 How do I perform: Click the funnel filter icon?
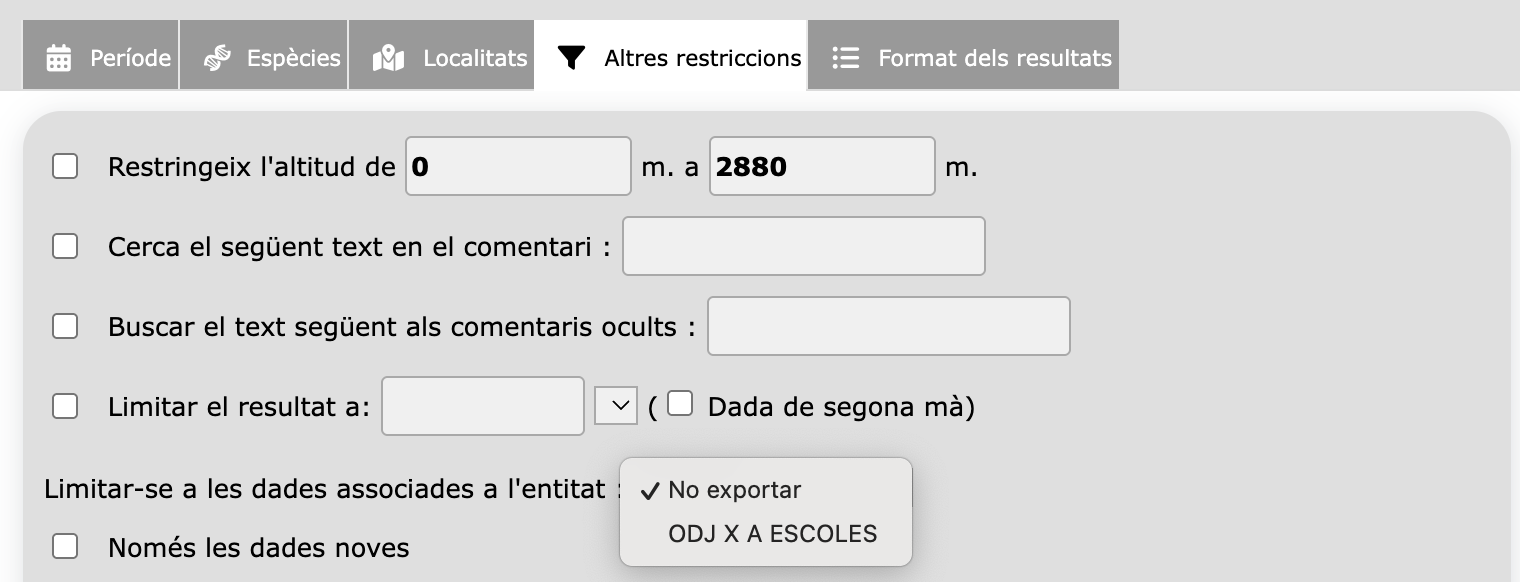[x=571, y=58]
